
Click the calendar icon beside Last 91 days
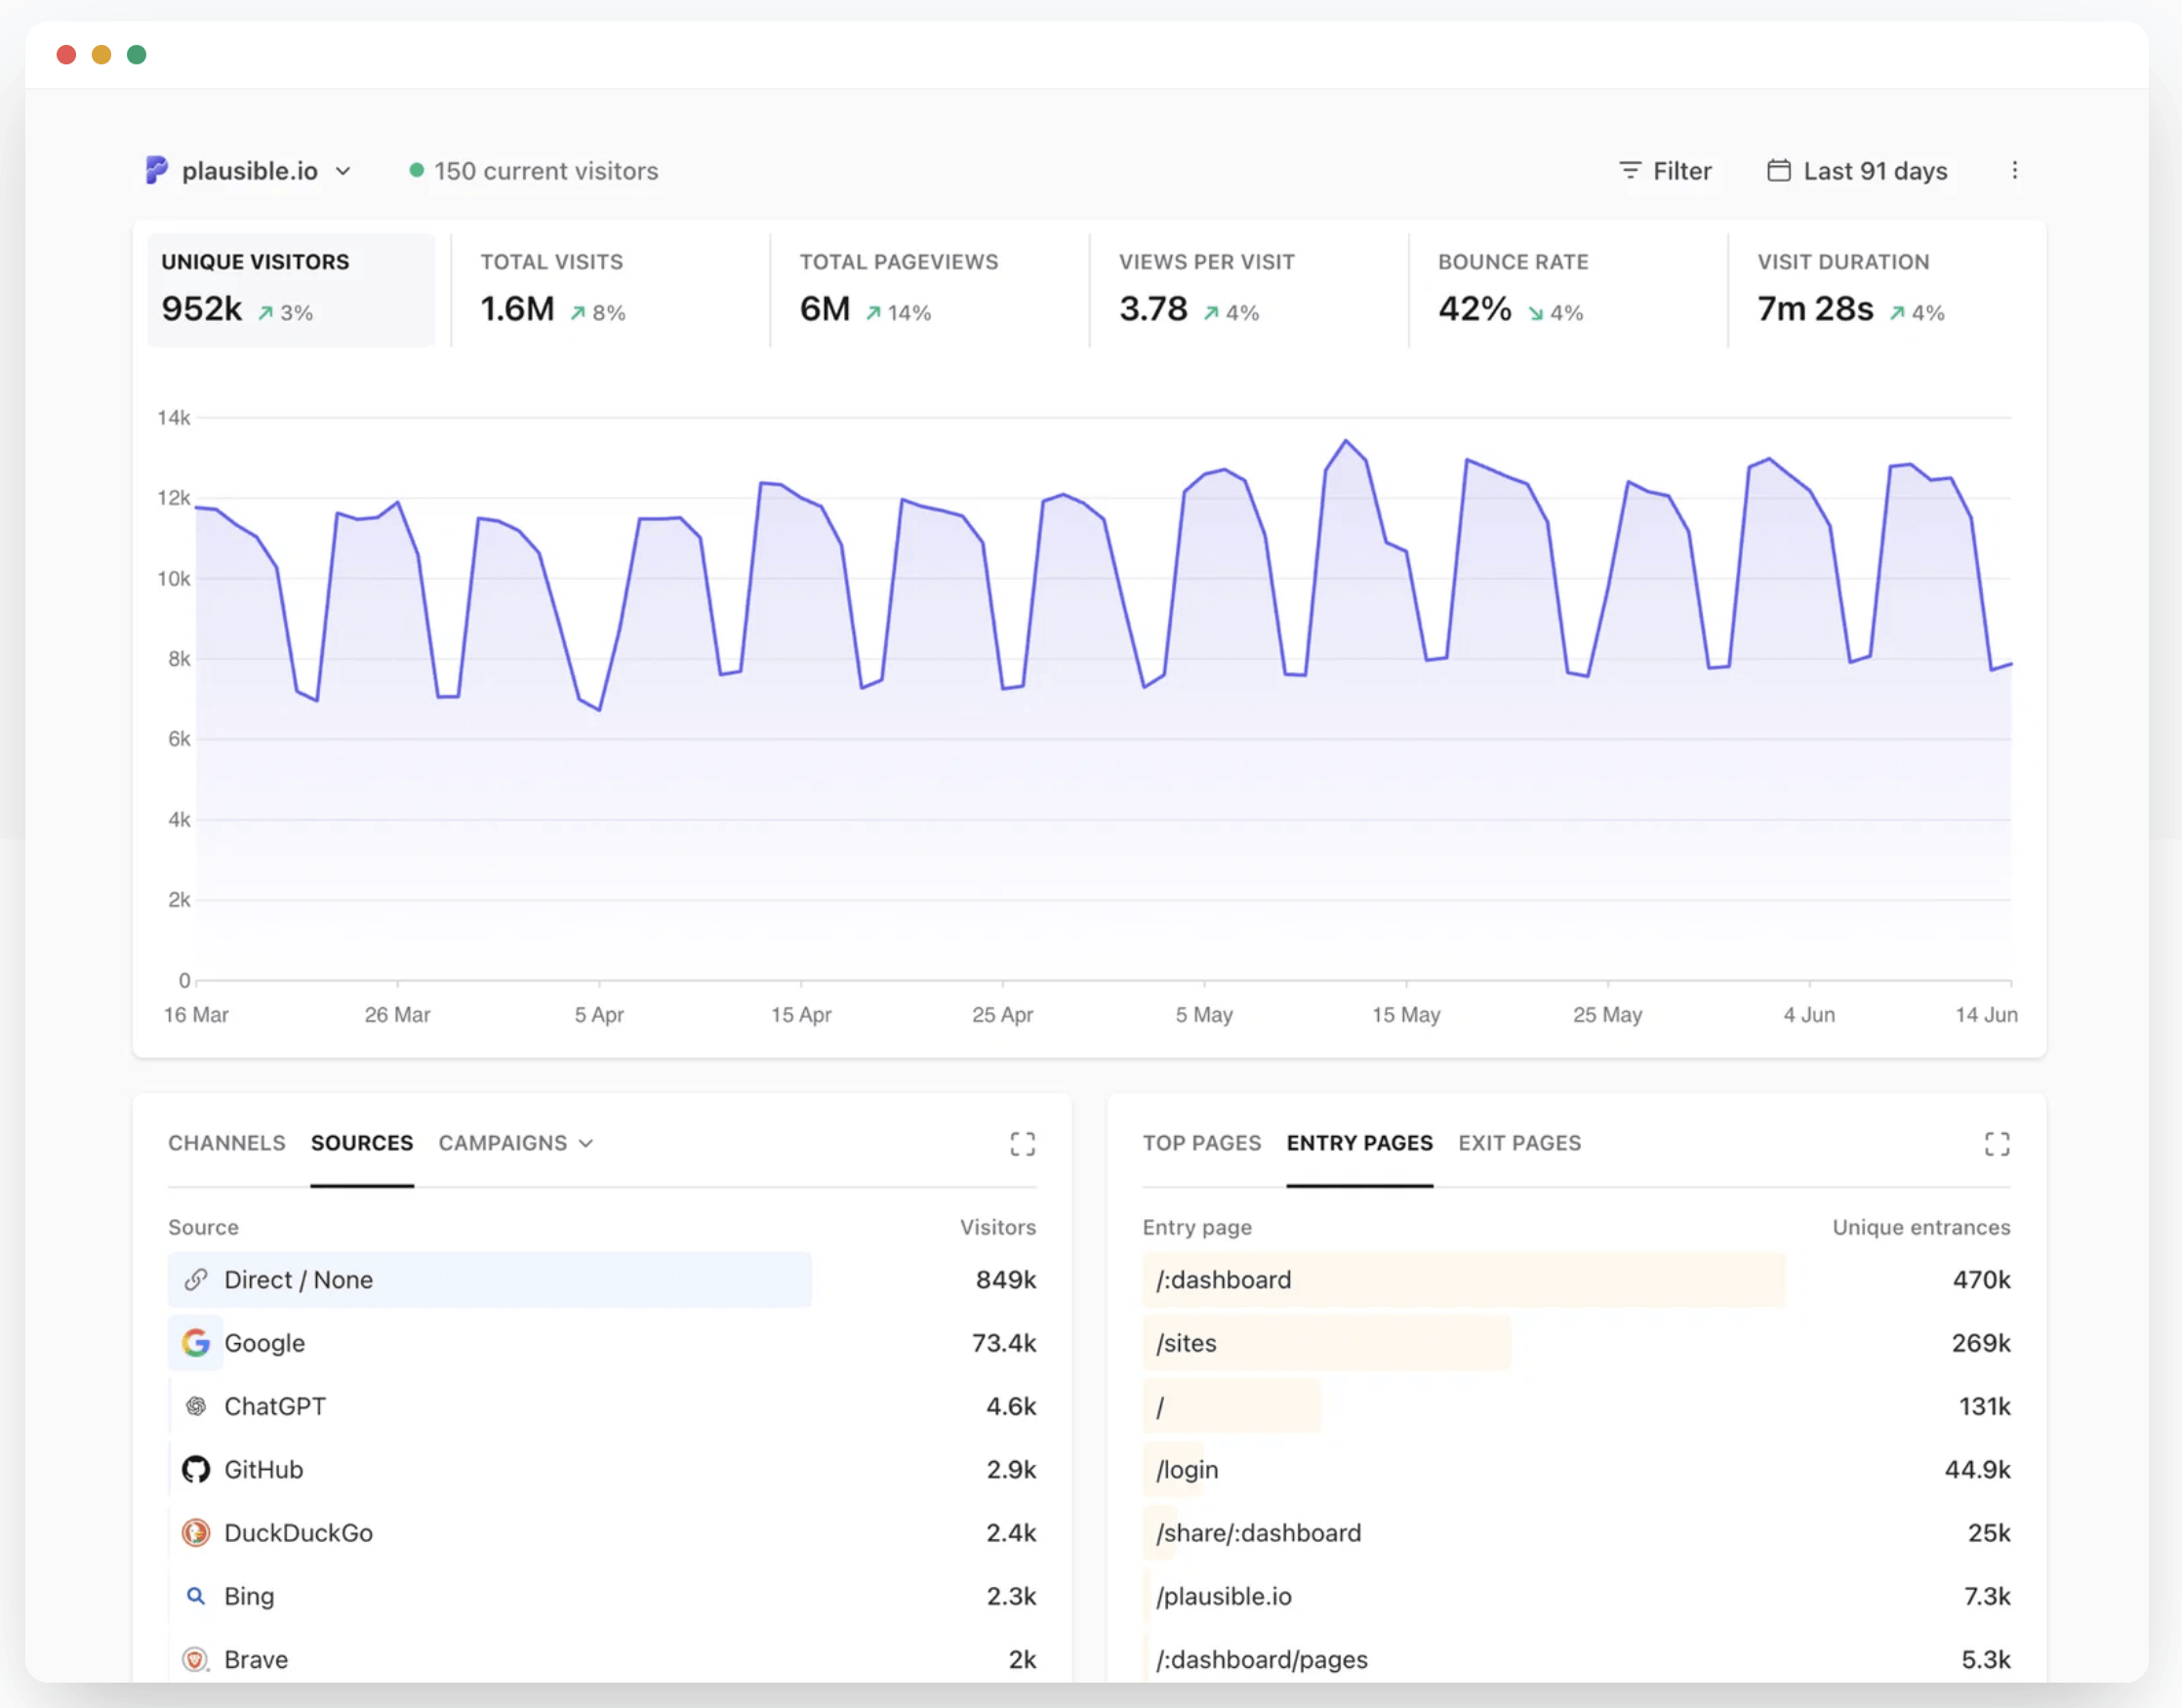click(x=1778, y=170)
